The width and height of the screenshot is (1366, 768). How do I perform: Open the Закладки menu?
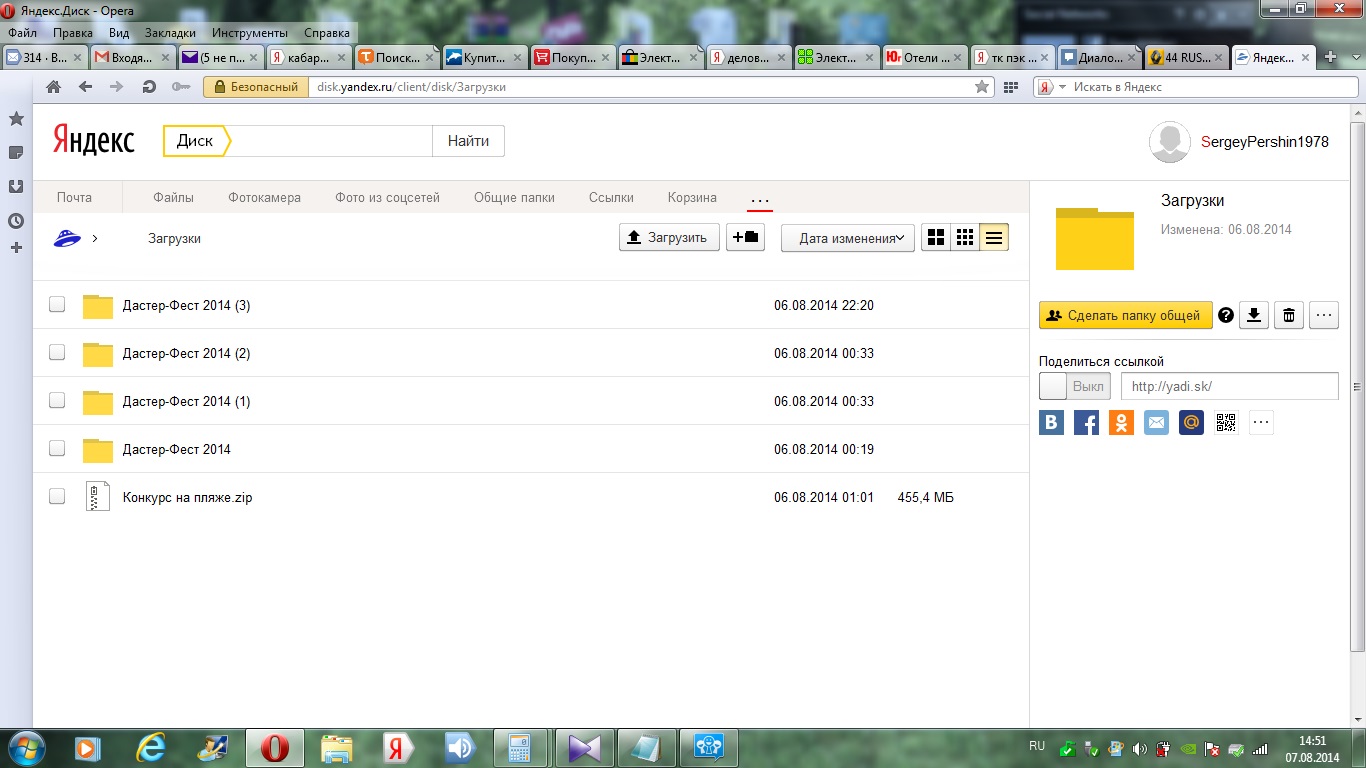pyautogui.click(x=170, y=32)
